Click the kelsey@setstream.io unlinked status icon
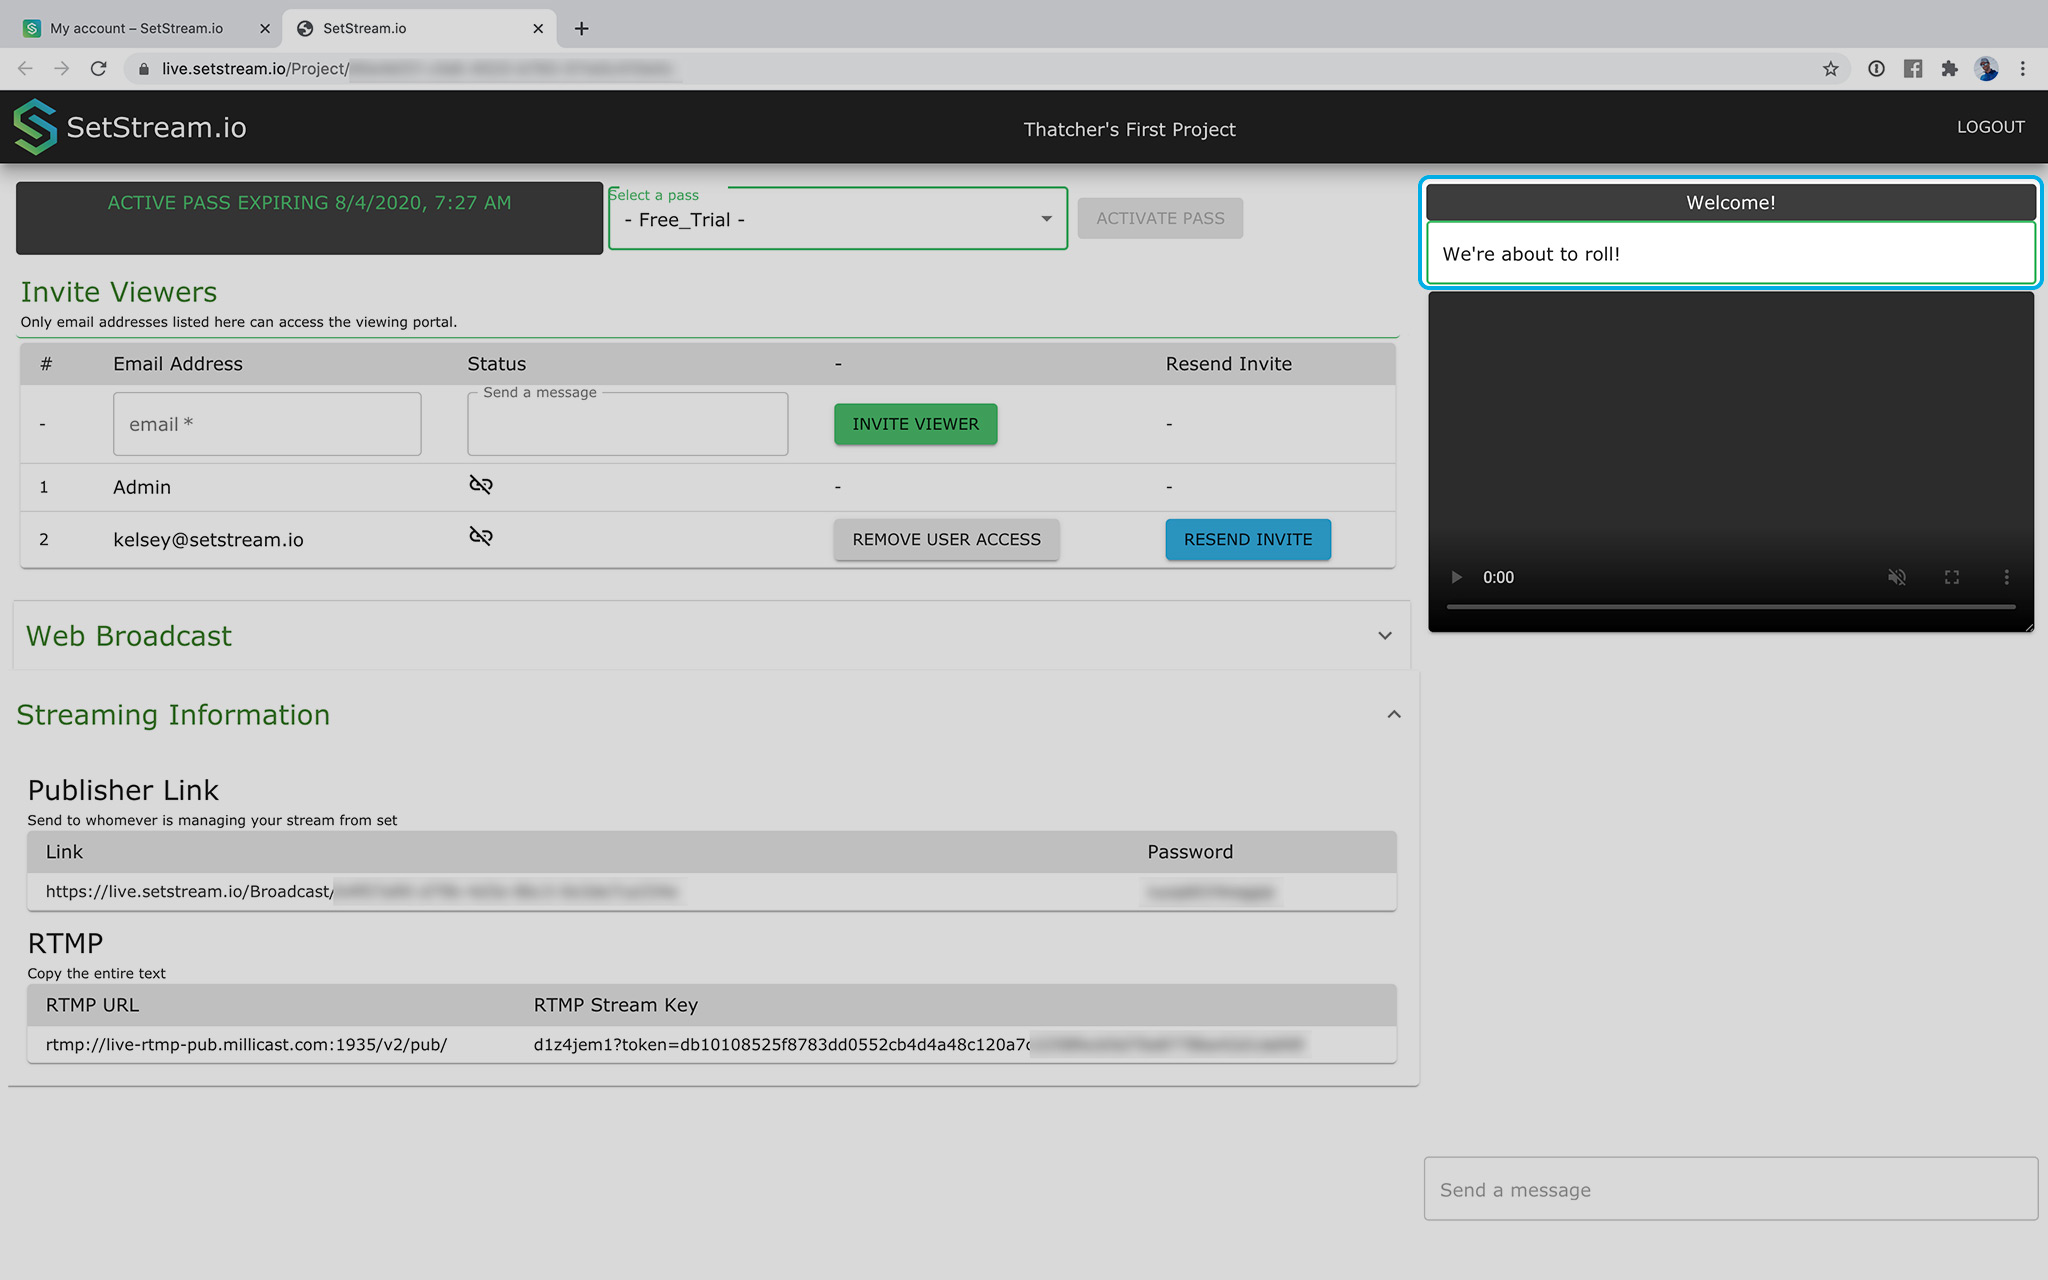 pyautogui.click(x=481, y=536)
